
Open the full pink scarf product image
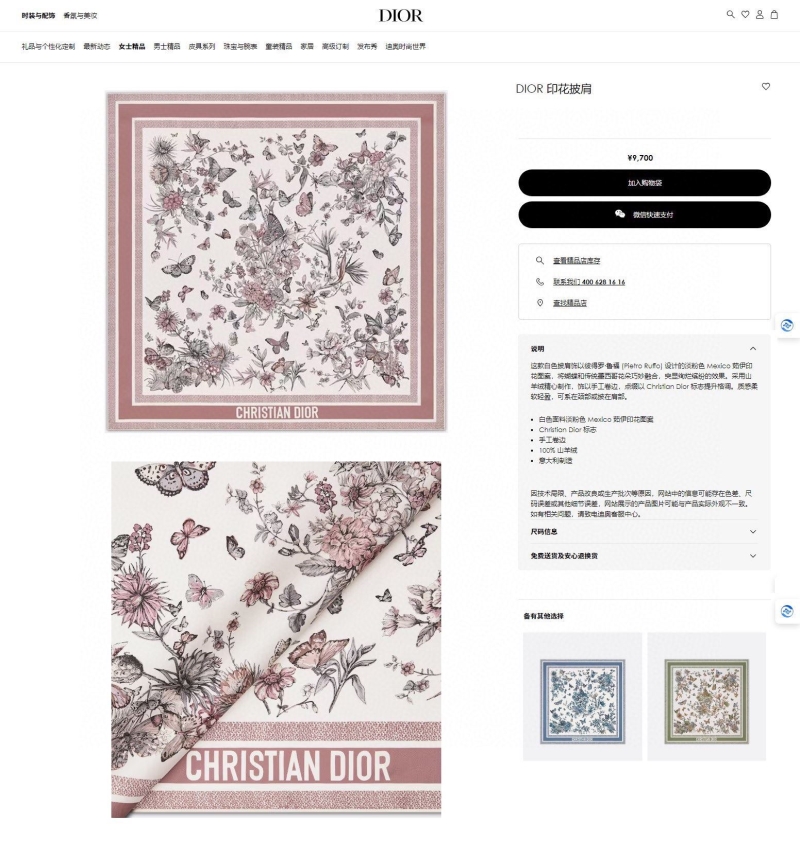276,262
